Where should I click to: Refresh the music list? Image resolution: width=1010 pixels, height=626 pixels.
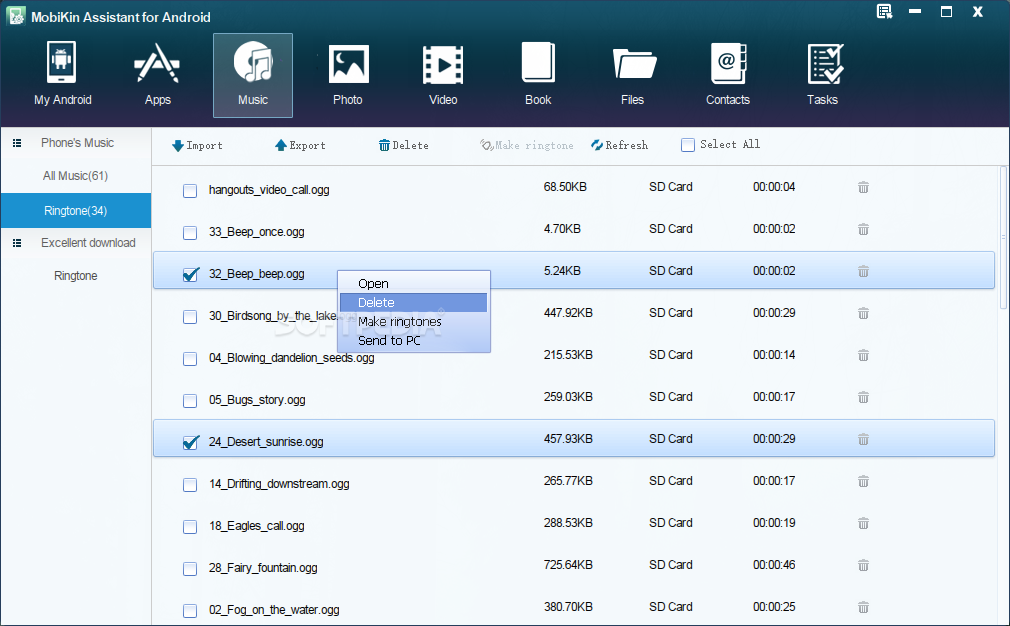[620, 146]
